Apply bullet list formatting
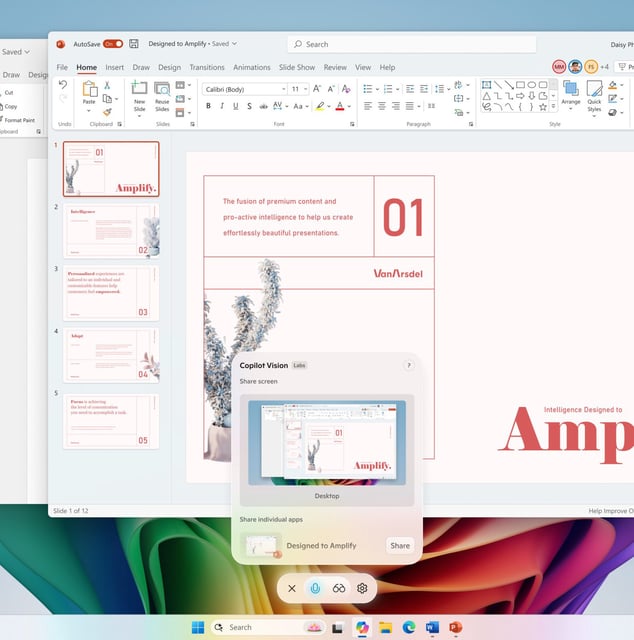Viewport: 634px width, 640px height. [x=368, y=89]
